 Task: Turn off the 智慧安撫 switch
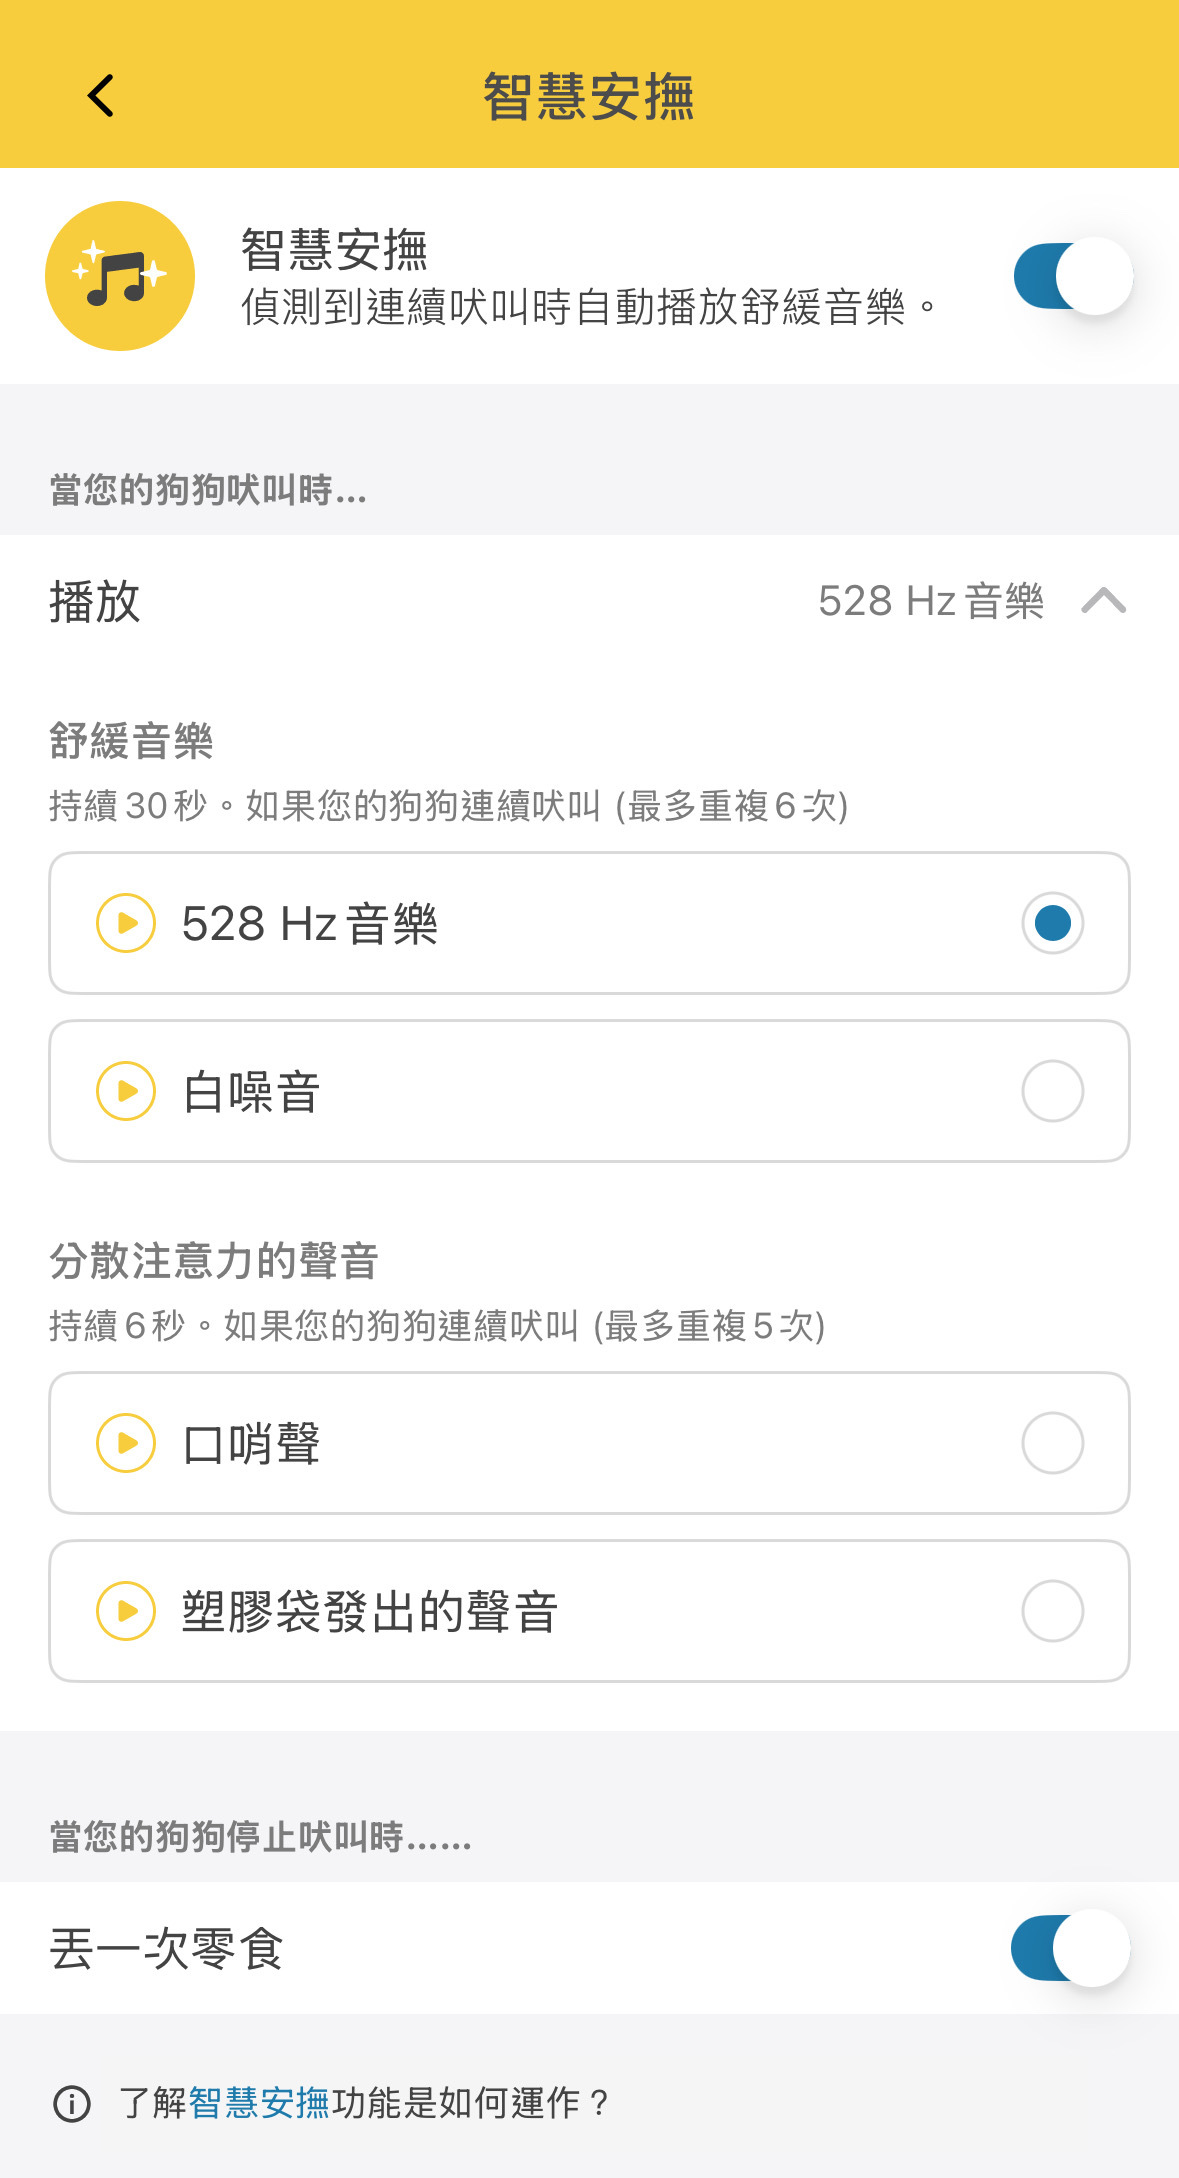coord(1072,276)
